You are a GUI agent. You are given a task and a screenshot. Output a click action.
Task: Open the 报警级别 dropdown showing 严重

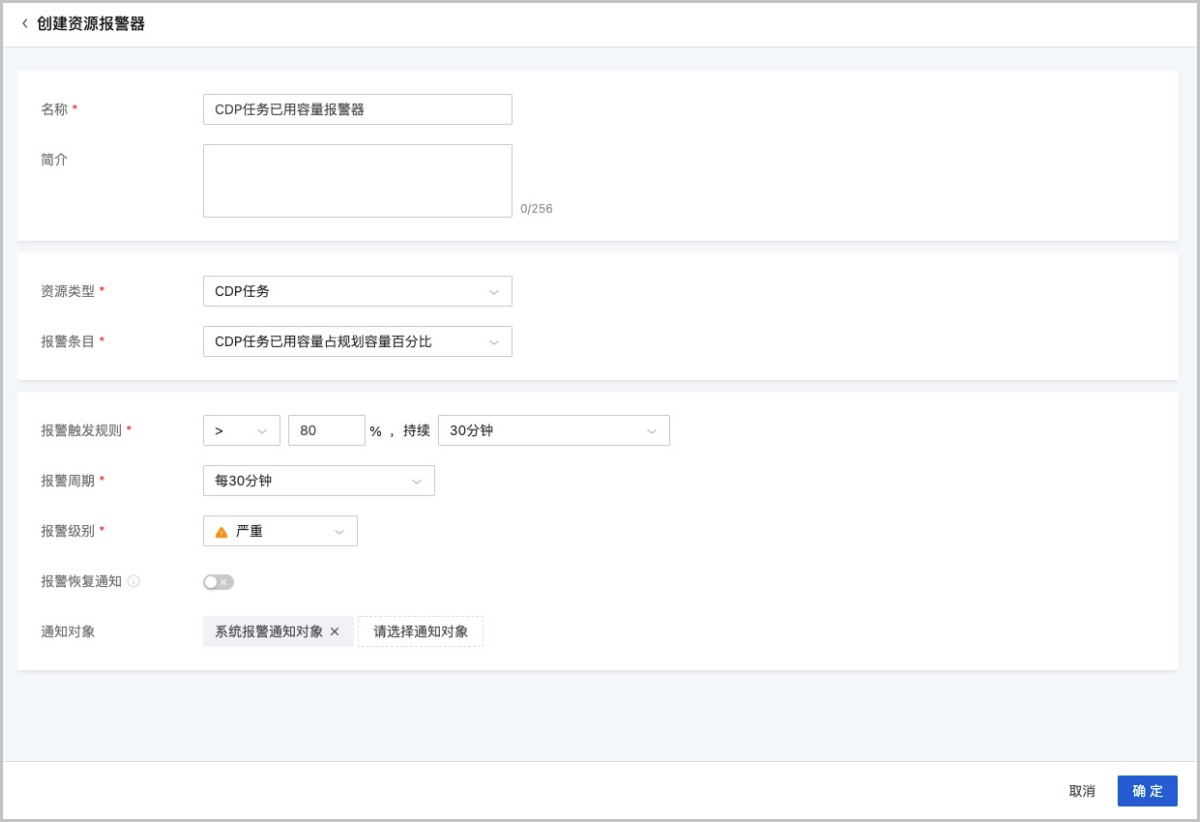point(280,531)
